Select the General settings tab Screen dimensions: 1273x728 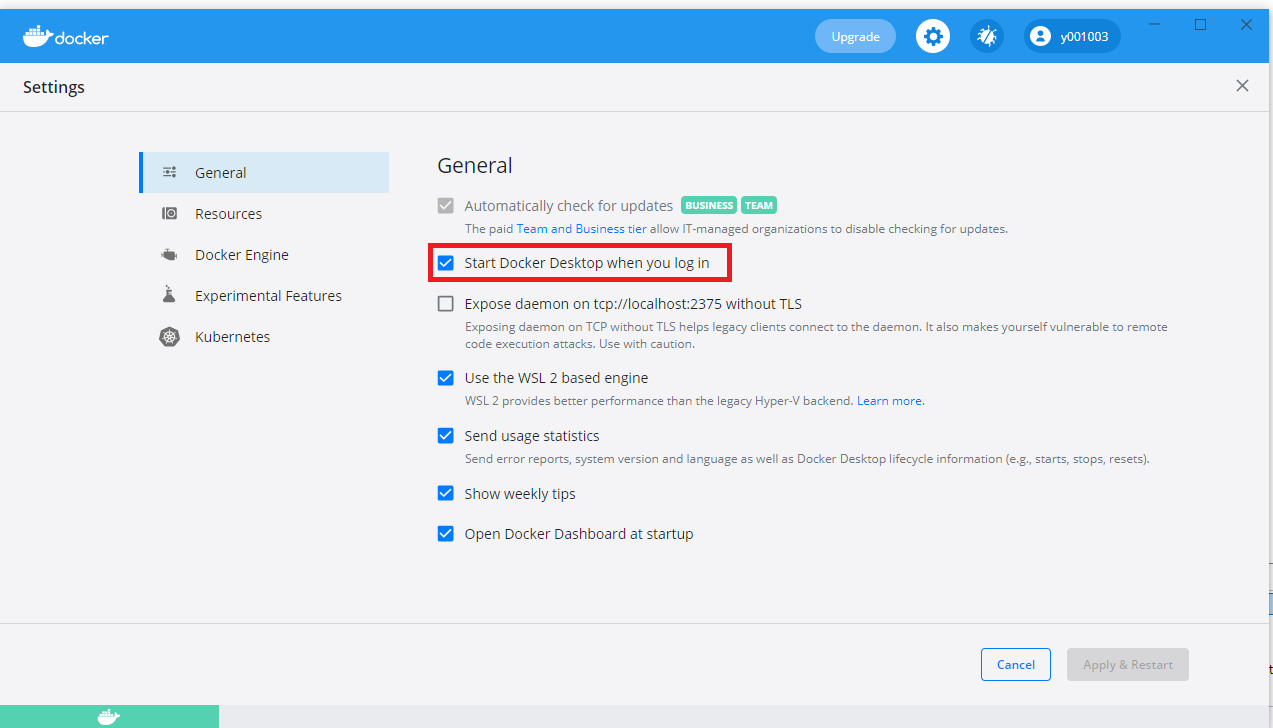click(x=264, y=172)
